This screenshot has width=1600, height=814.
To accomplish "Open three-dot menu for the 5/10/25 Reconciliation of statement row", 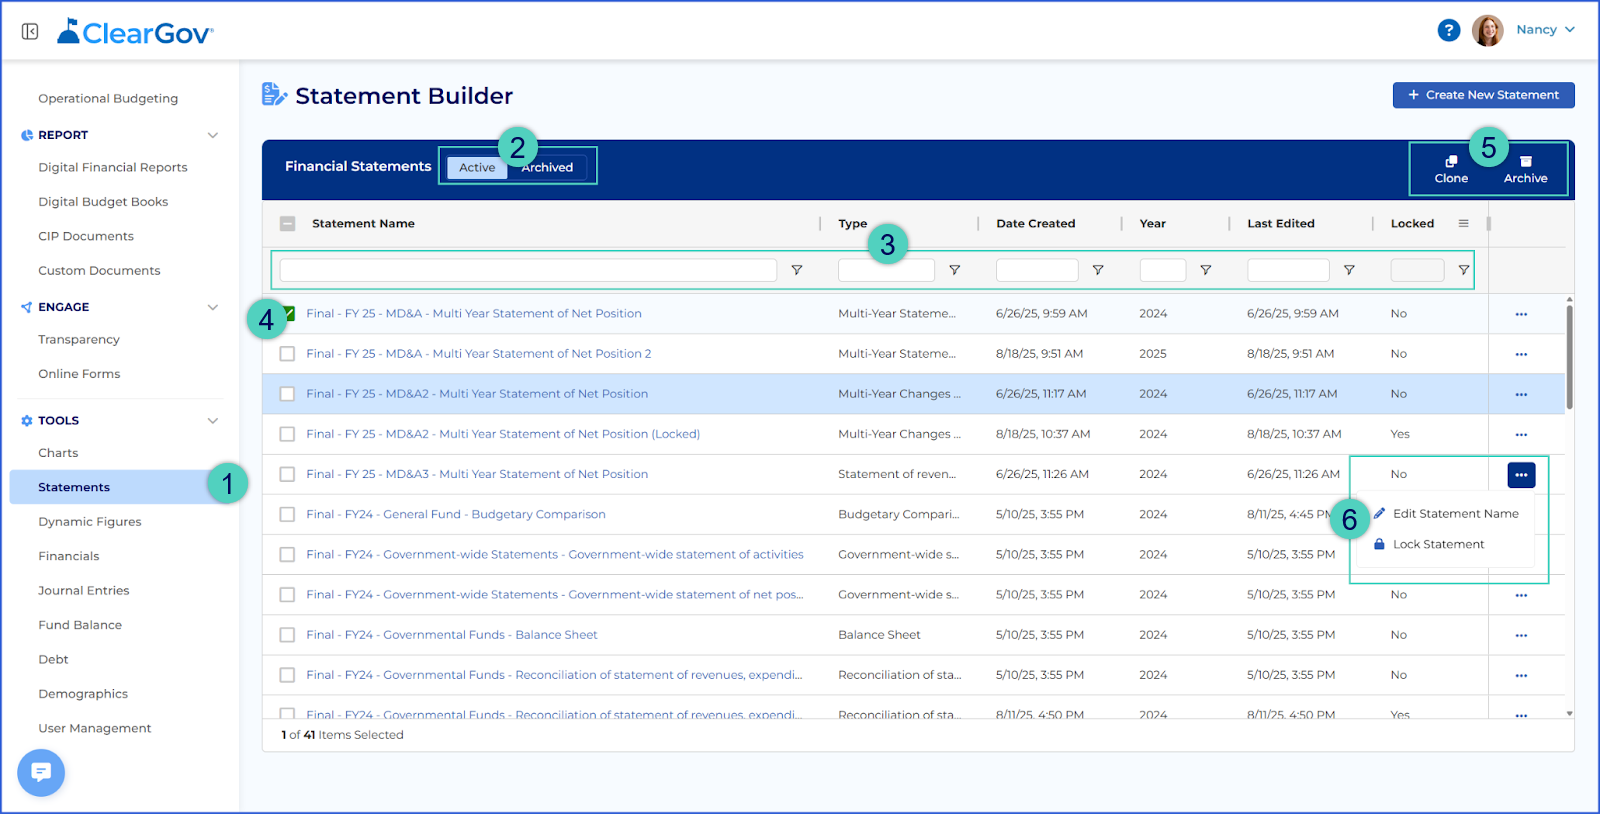I will (x=1521, y=675).
